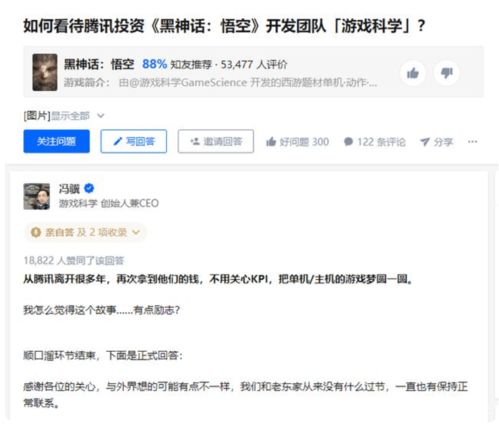Click the 邀请回答 invite button
Viewport: 499px width, 427px height.
(x=216, y=141)
